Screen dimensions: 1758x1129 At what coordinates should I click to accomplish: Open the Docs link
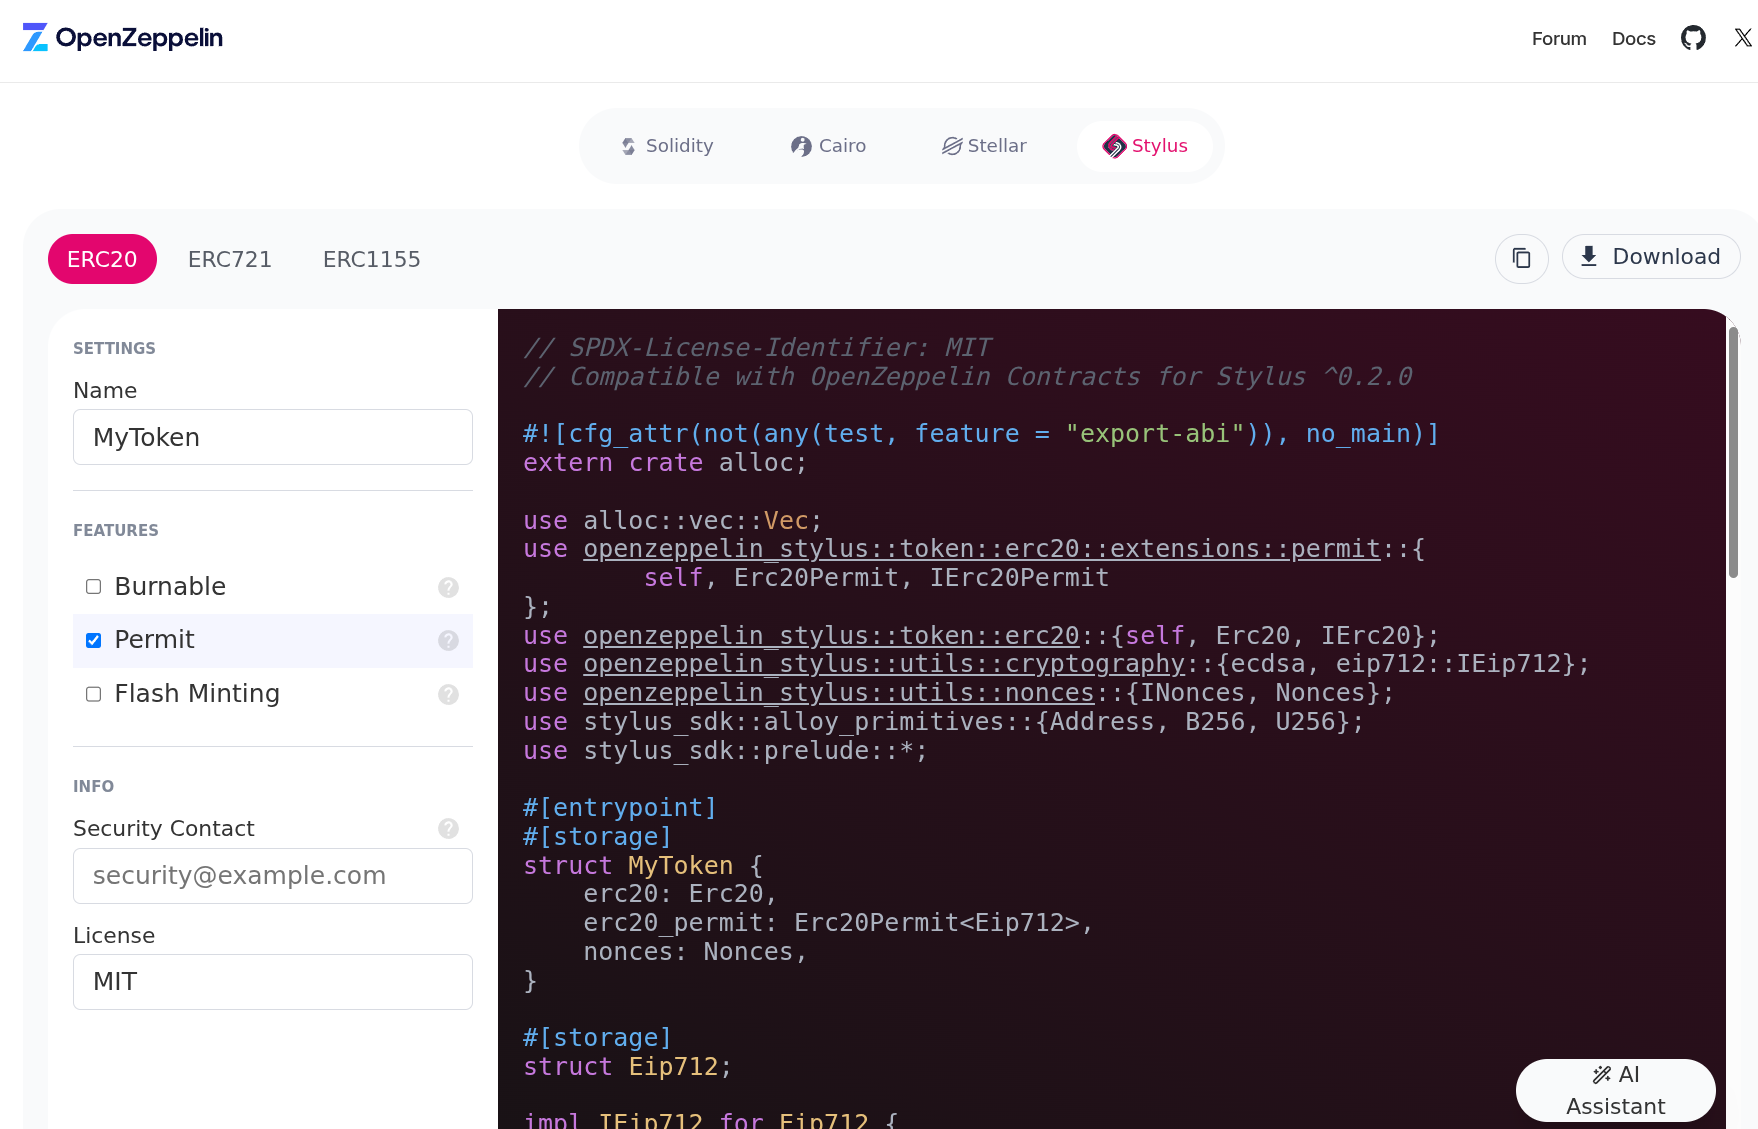[1634, 38]
